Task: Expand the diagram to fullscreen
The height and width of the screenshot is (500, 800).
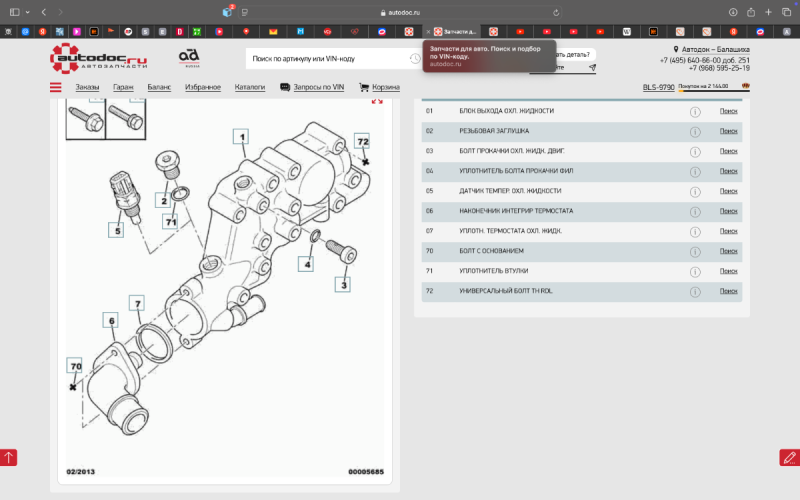Action: (377, 100)
